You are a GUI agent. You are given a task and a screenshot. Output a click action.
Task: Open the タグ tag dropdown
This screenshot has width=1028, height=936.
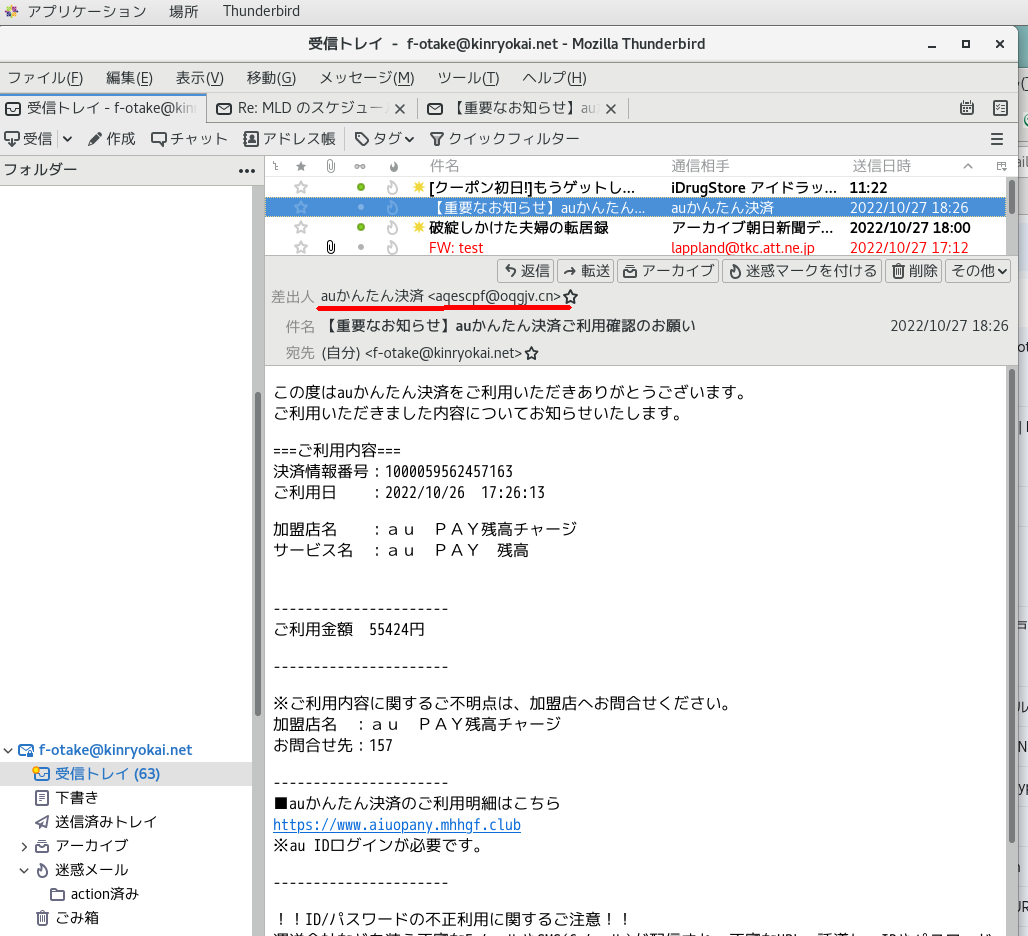pos(384,139)
